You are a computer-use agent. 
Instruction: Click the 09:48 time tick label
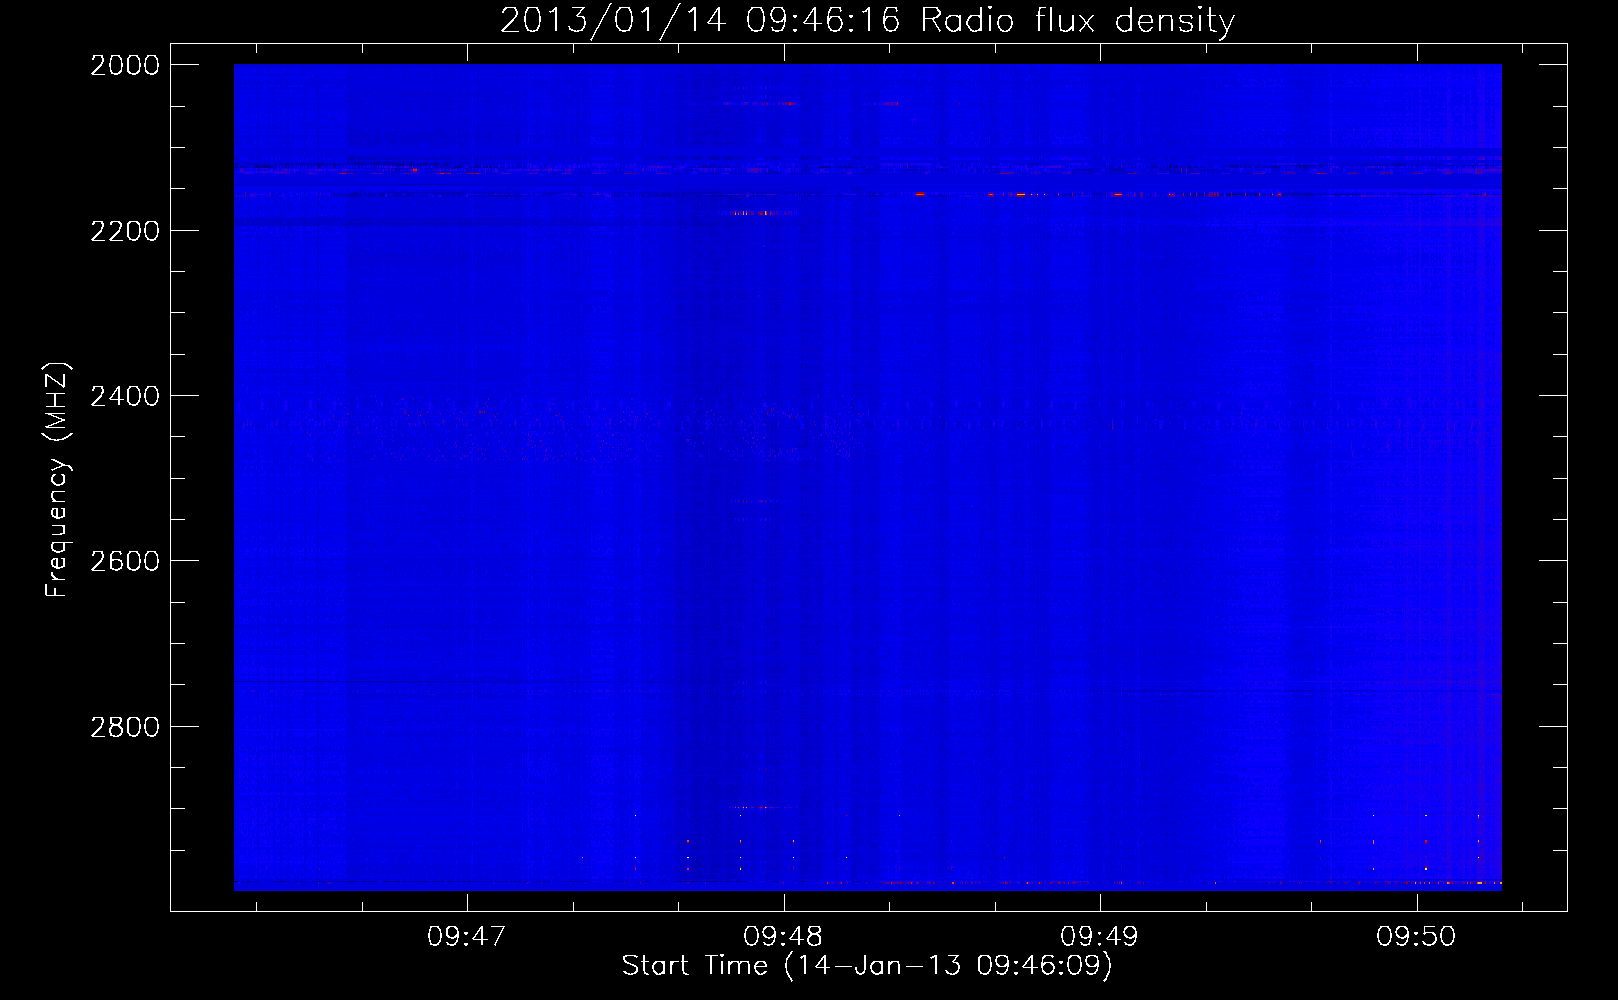click(x=783, y=936)
